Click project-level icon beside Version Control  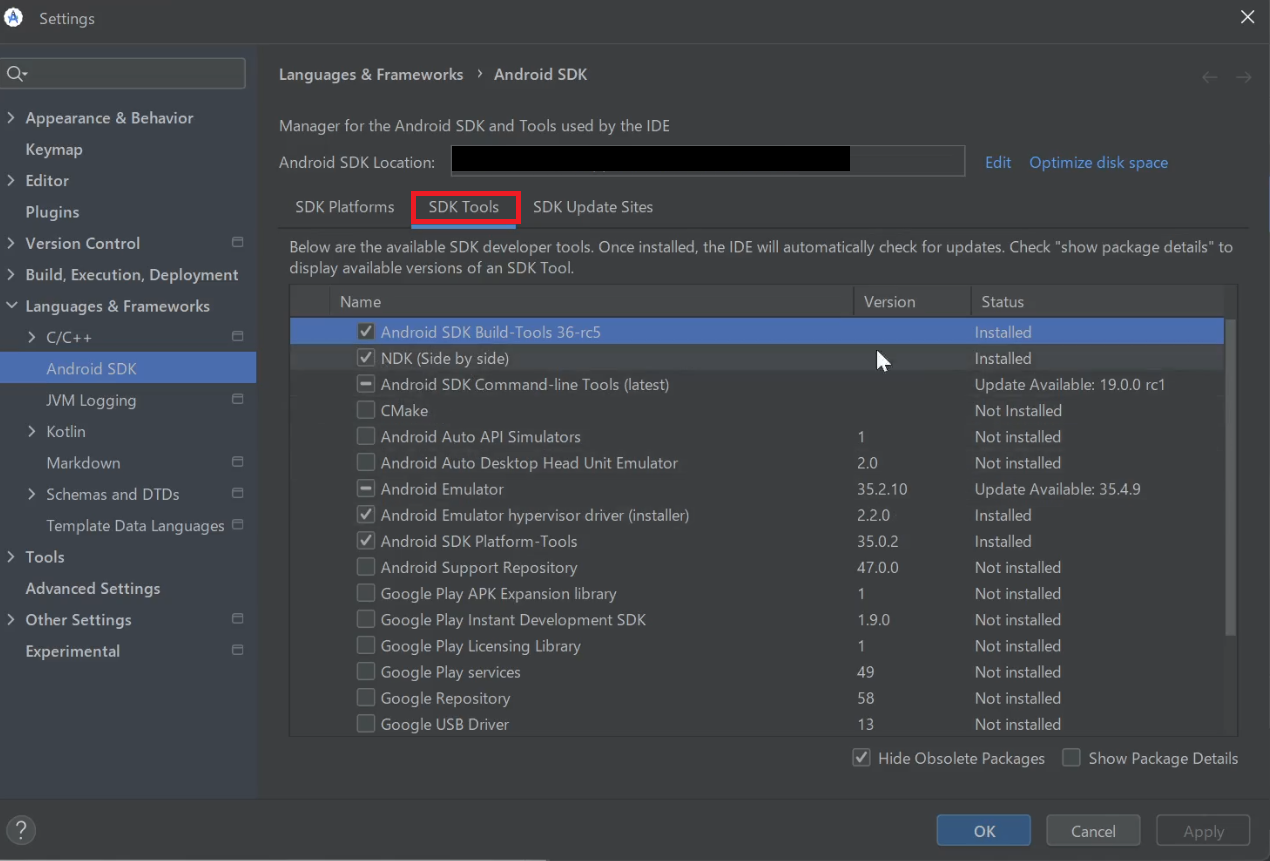coord(237,243)
